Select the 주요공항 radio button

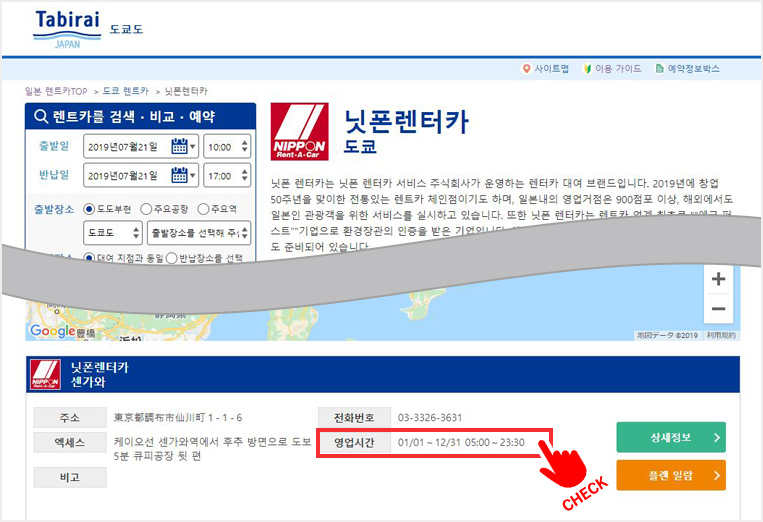[x=147, y=209]
